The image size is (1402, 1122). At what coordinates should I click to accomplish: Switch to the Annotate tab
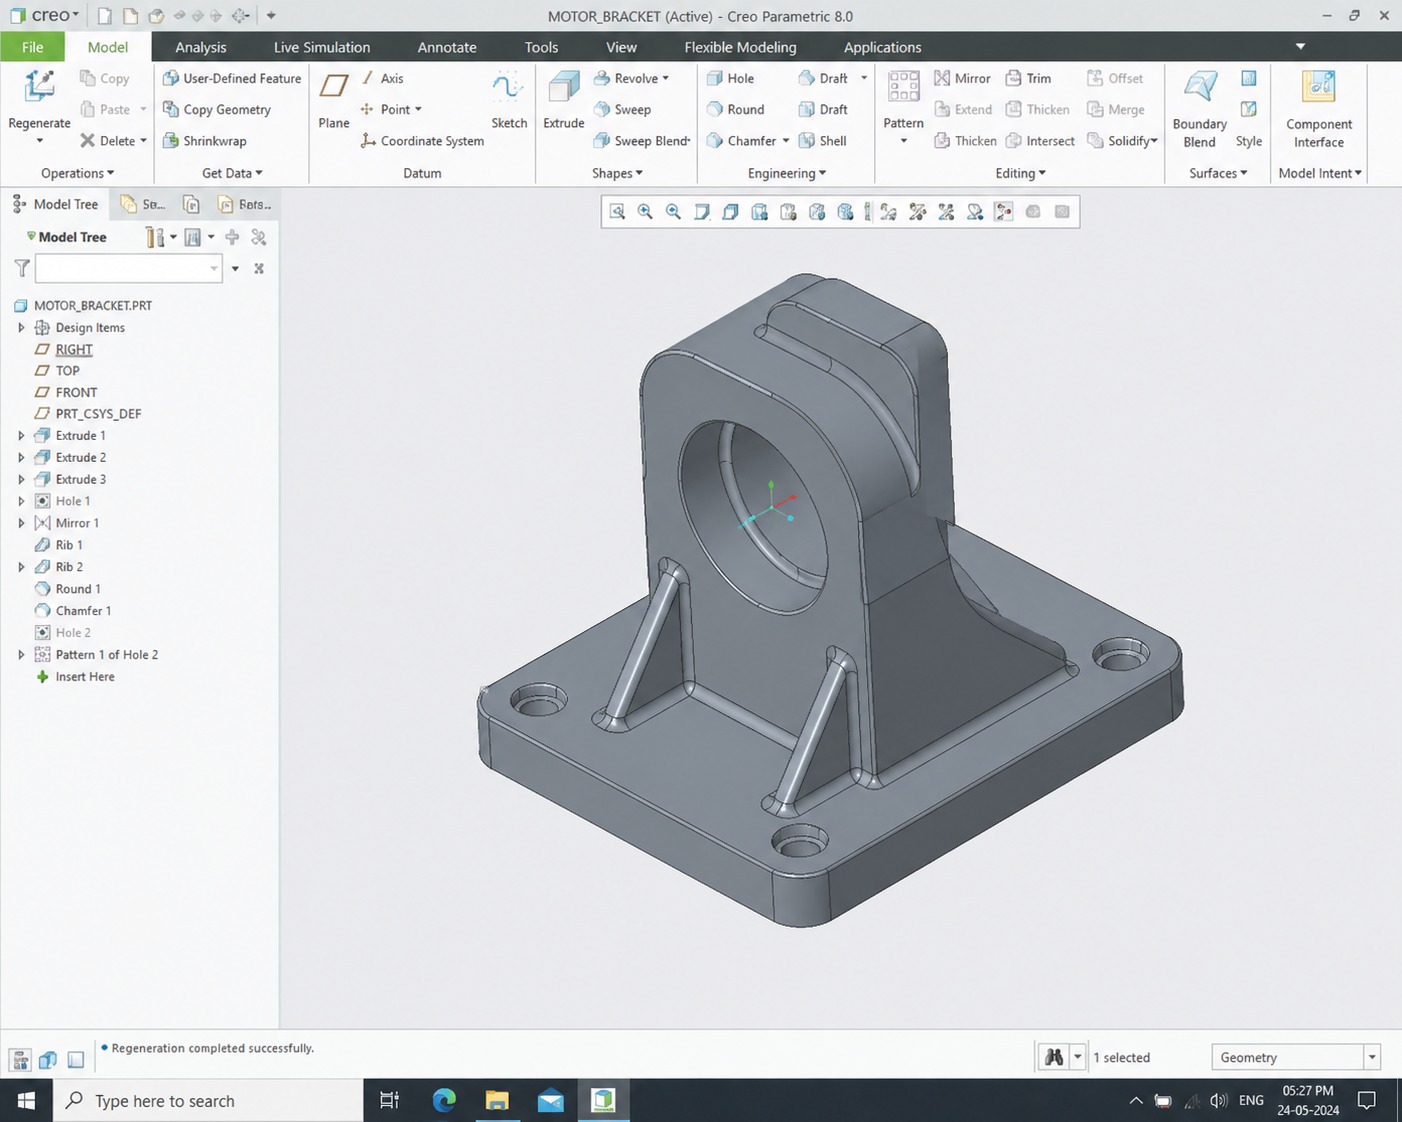pyautogui.click(x=447, y=47)
